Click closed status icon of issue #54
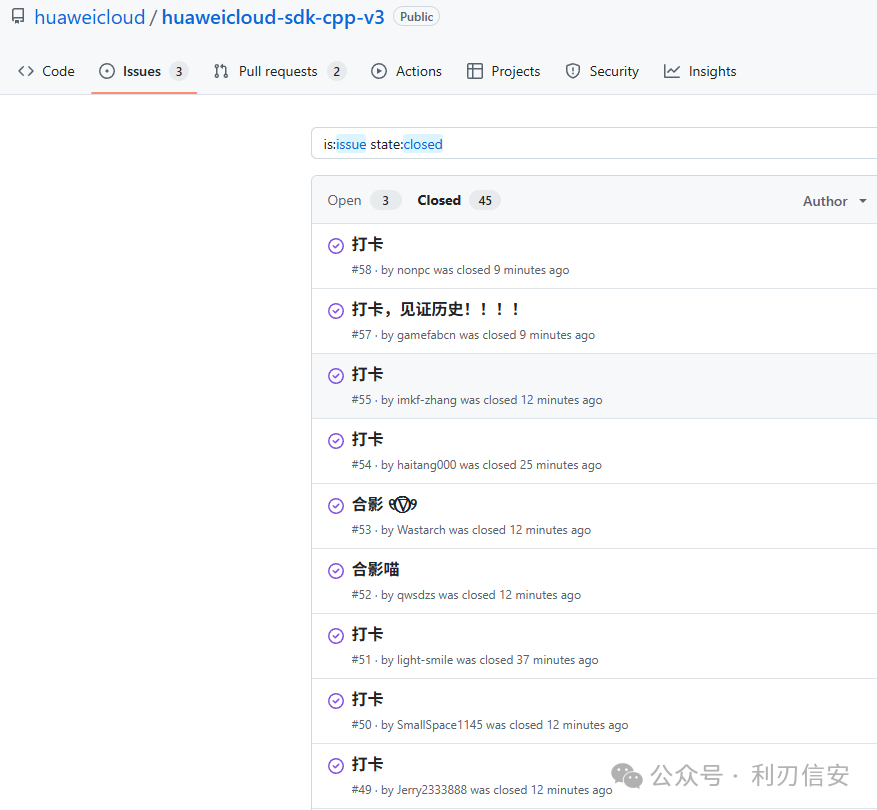This screenshot has width=877, height=810. pos(336,441)
